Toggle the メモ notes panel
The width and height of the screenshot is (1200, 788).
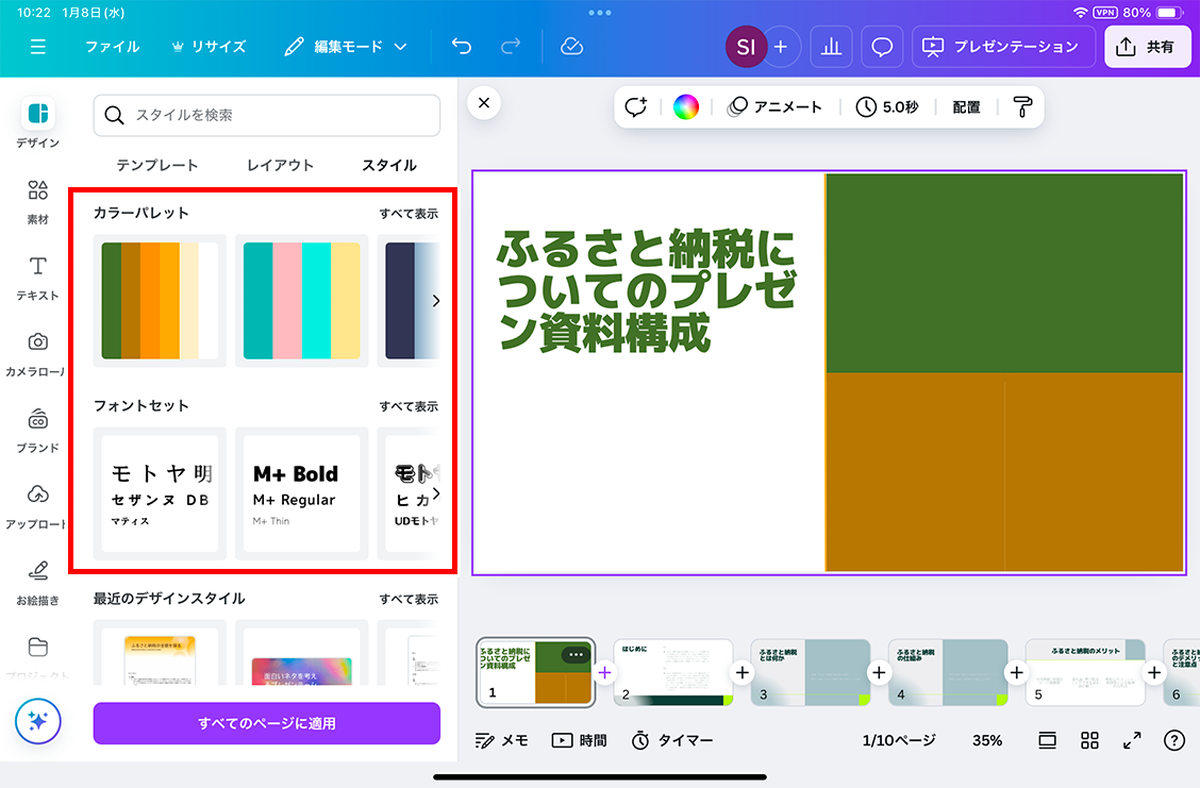click(x=502, y=740)
